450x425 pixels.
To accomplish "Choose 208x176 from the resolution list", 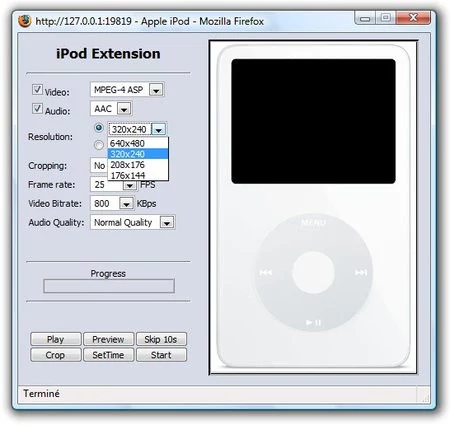I will tap(138, 165).
